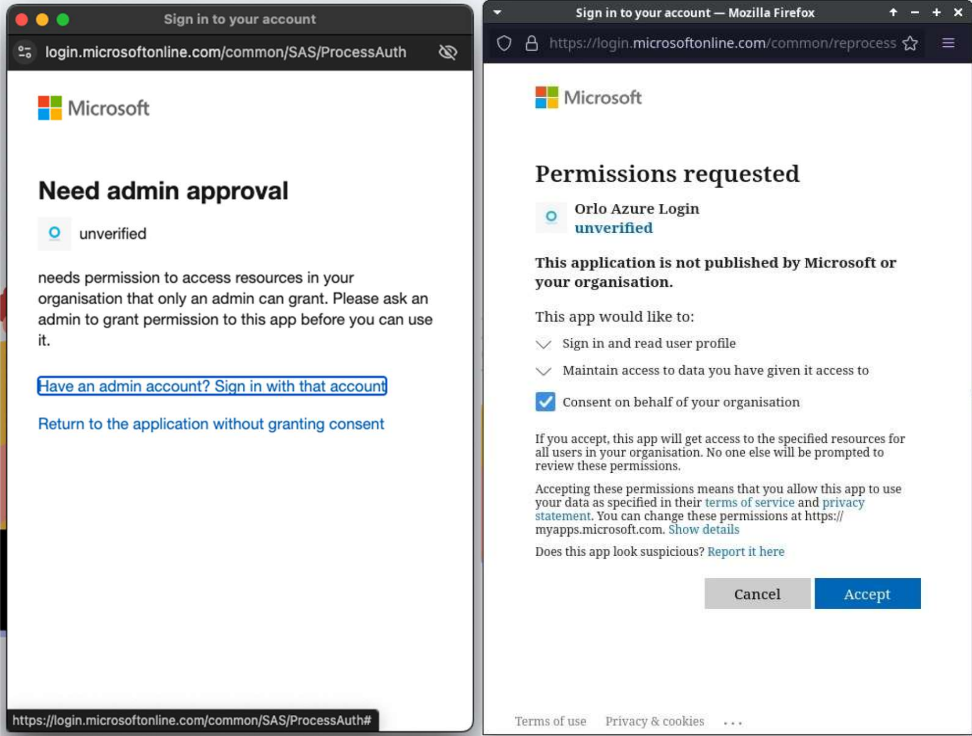The height and width of the screenshot is (736, 972).
Task: Click the site information icon in left address bar
Action: [25, 52]
